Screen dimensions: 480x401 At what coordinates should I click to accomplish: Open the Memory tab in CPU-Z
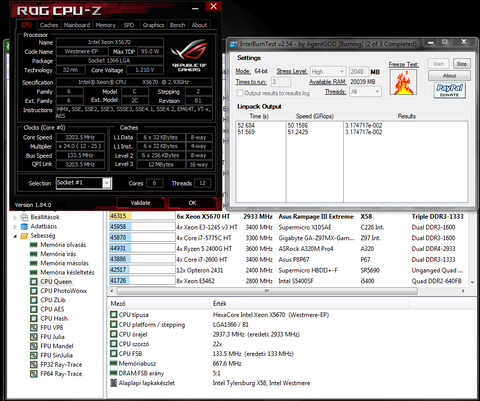point(105,25)
